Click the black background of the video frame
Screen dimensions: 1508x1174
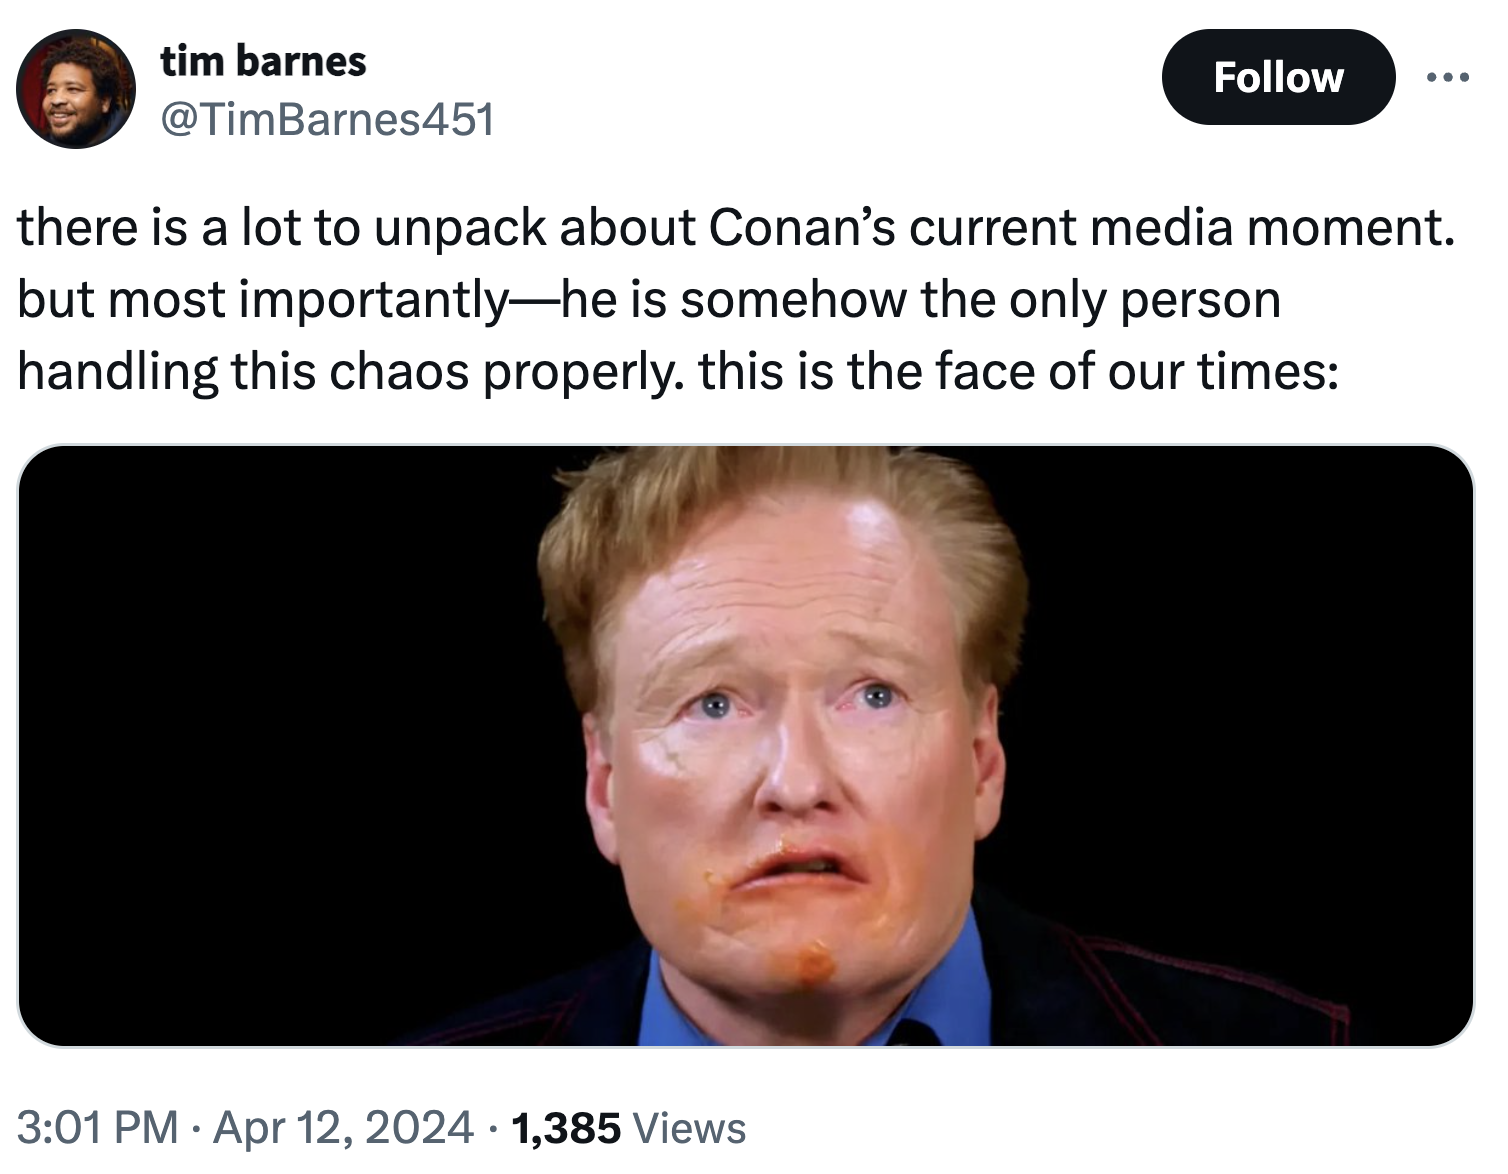[250, 700]
